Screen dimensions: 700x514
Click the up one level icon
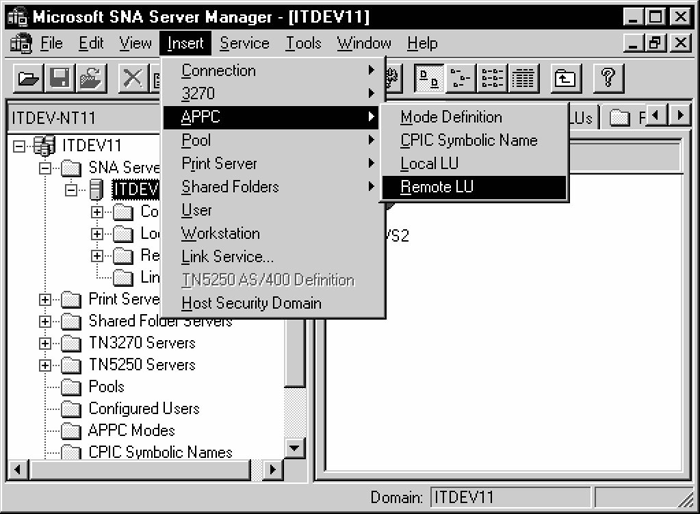(566, 78)
